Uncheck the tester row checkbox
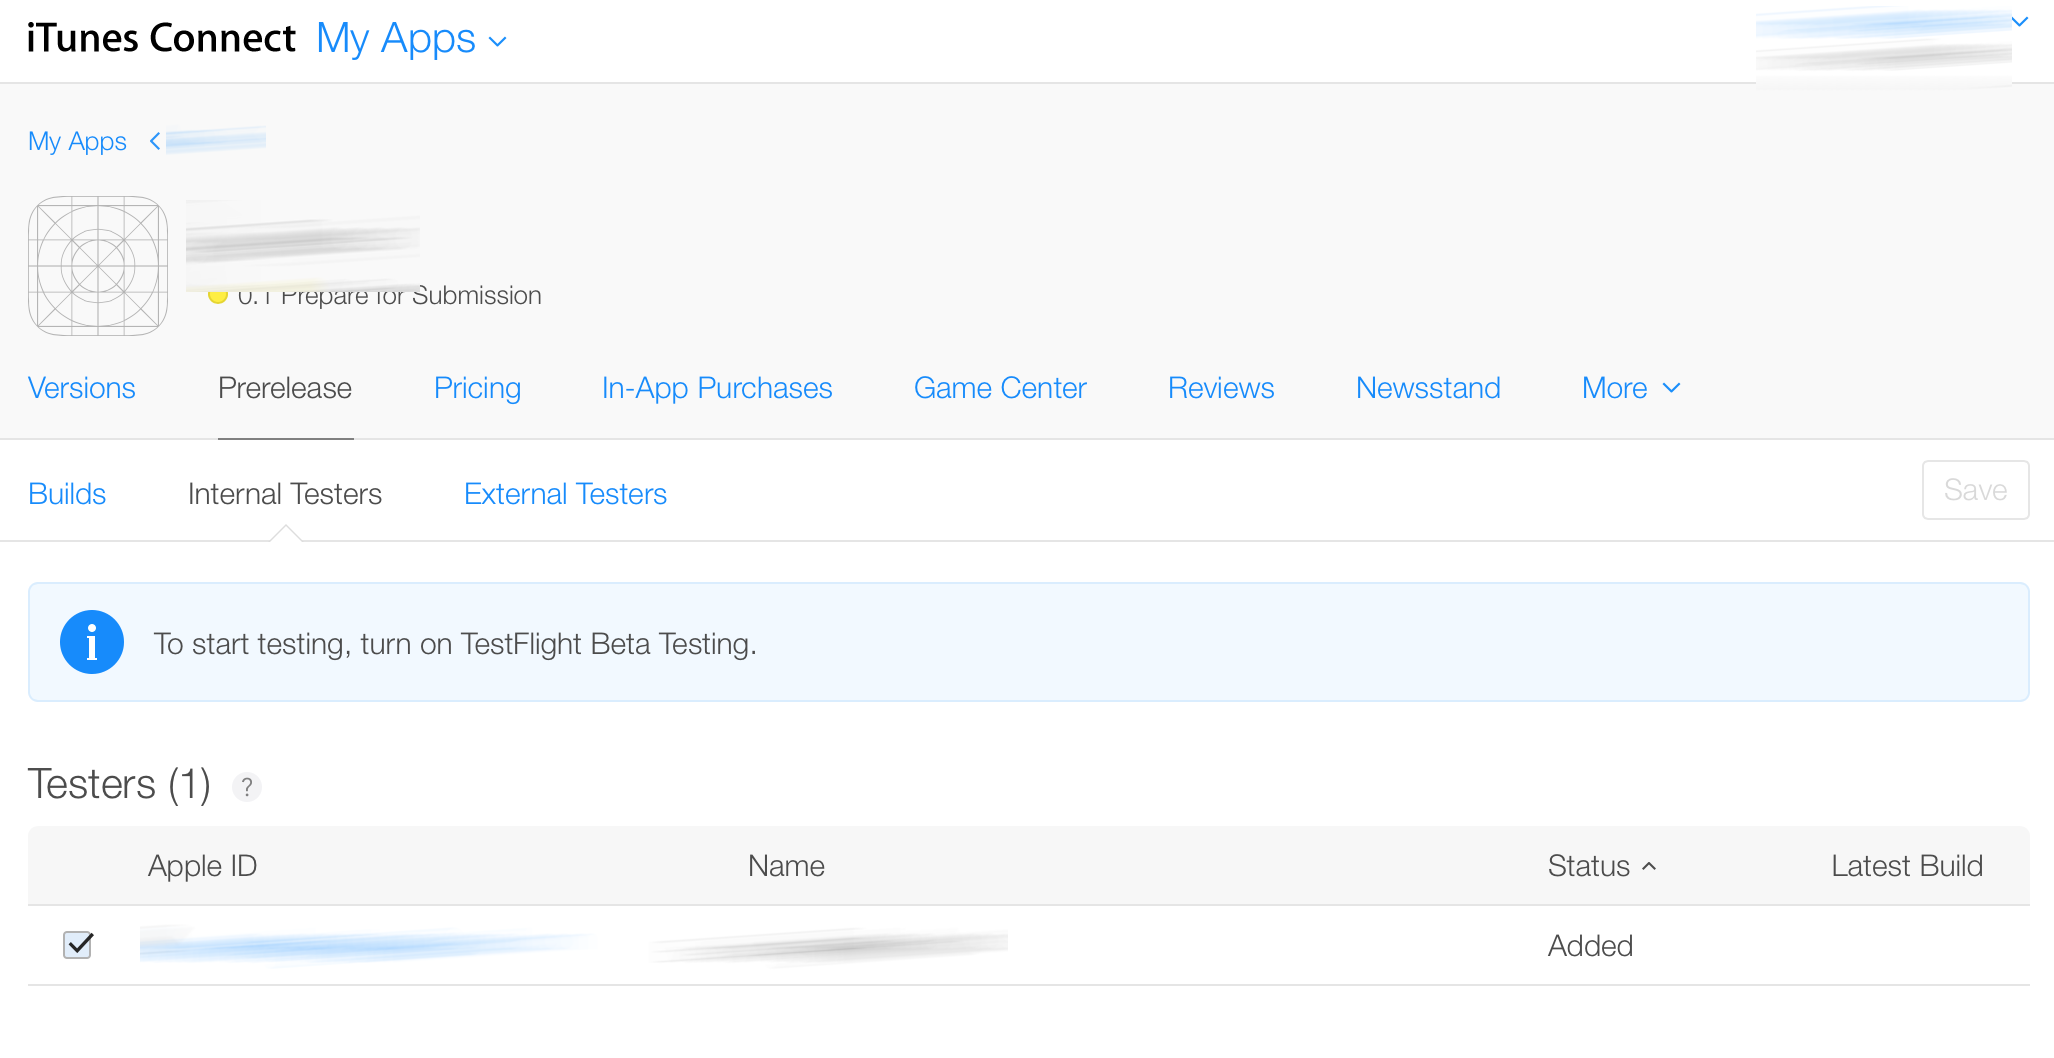The width and height of the screenshot is (2054, 1058). click(78, 945)
